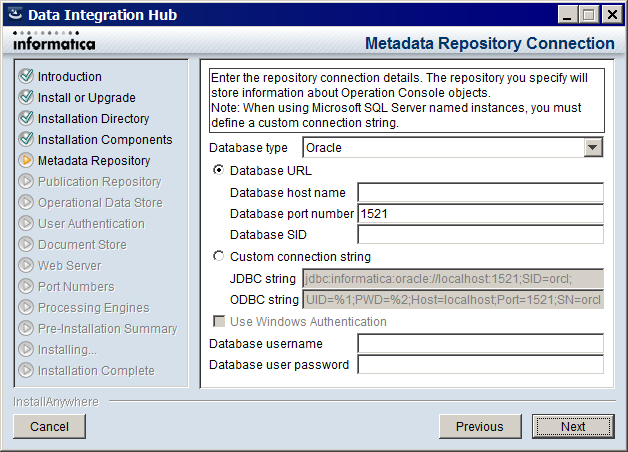This screenshot has height=452, width=628.
Task: Open the Database type dropdown arrow
Action: tap(593, 147)
